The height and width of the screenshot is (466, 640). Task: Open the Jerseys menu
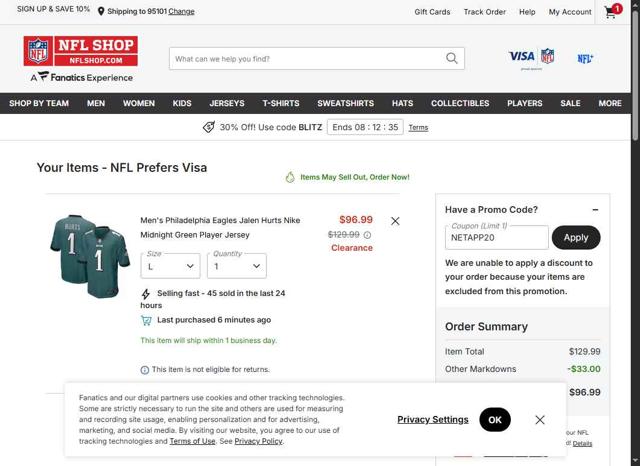pos(227,103)
